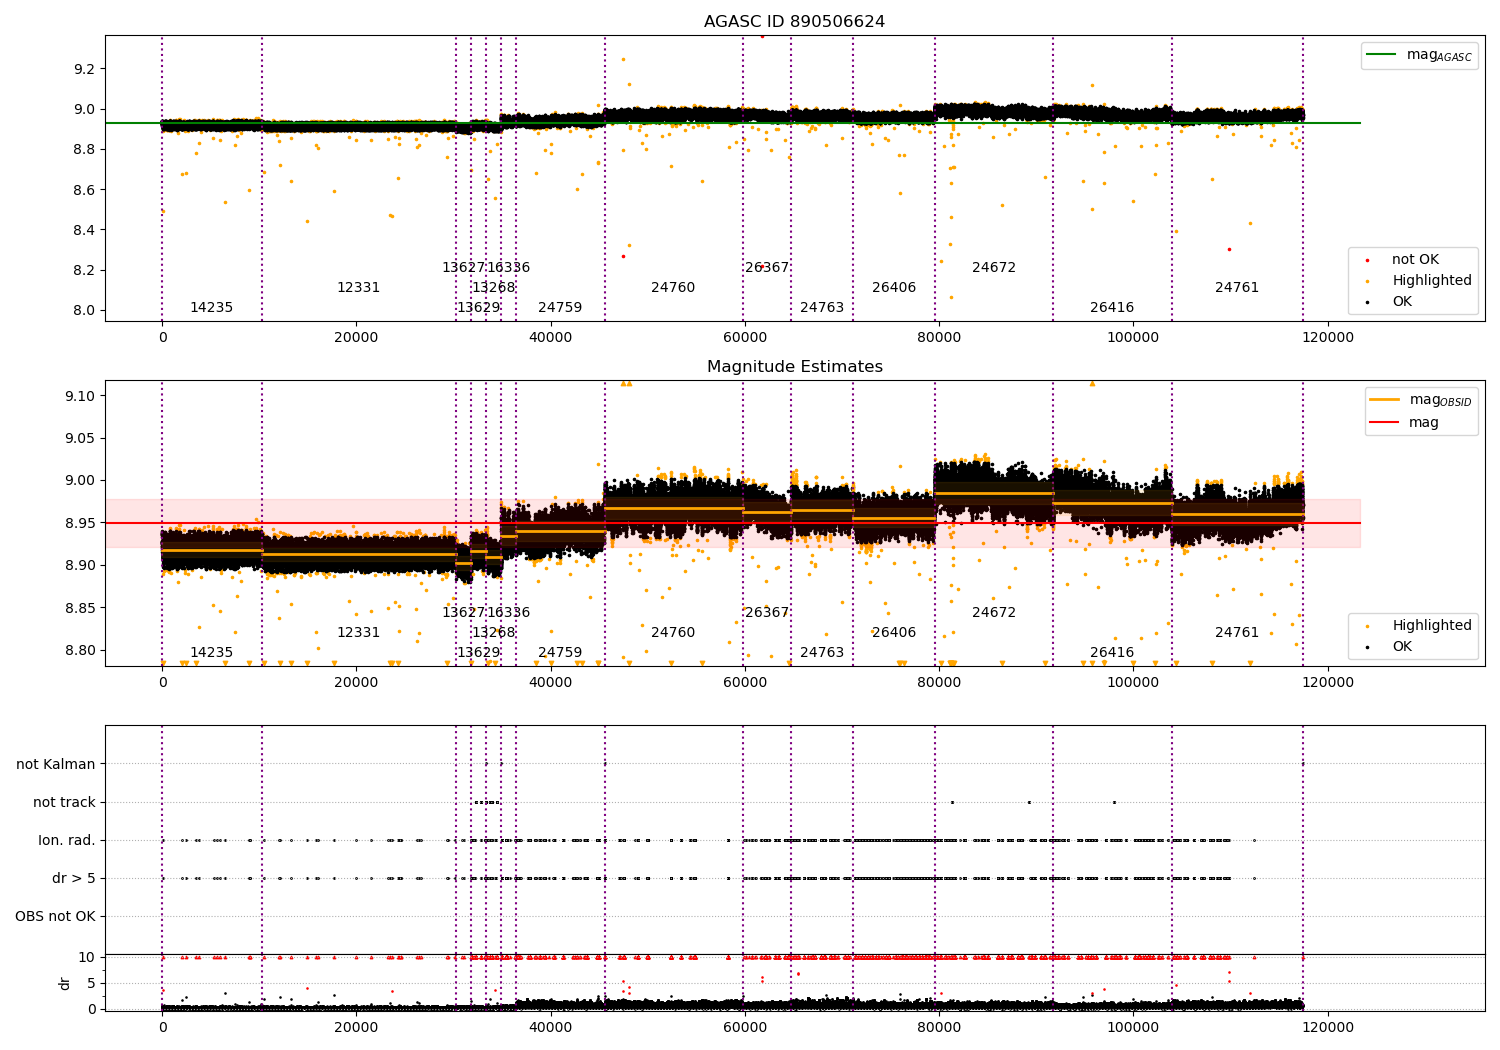Image resolution: width=1500 pixels, height=1050 pixels.
Task: Click the 'not Kalman' row label
Action: coord(56,764)
